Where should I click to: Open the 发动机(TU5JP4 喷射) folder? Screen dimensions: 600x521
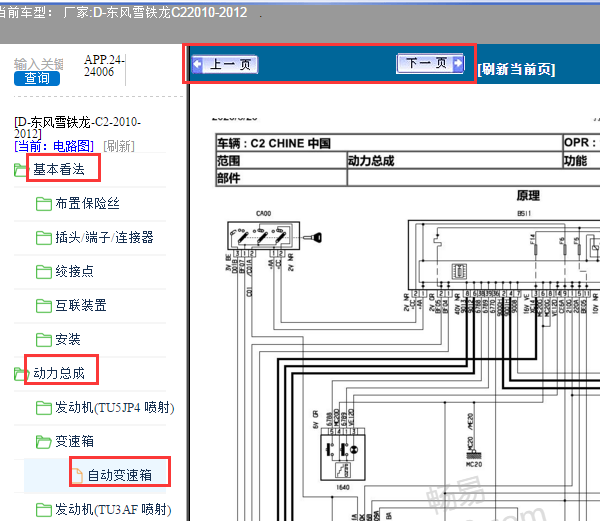point(115,407)
